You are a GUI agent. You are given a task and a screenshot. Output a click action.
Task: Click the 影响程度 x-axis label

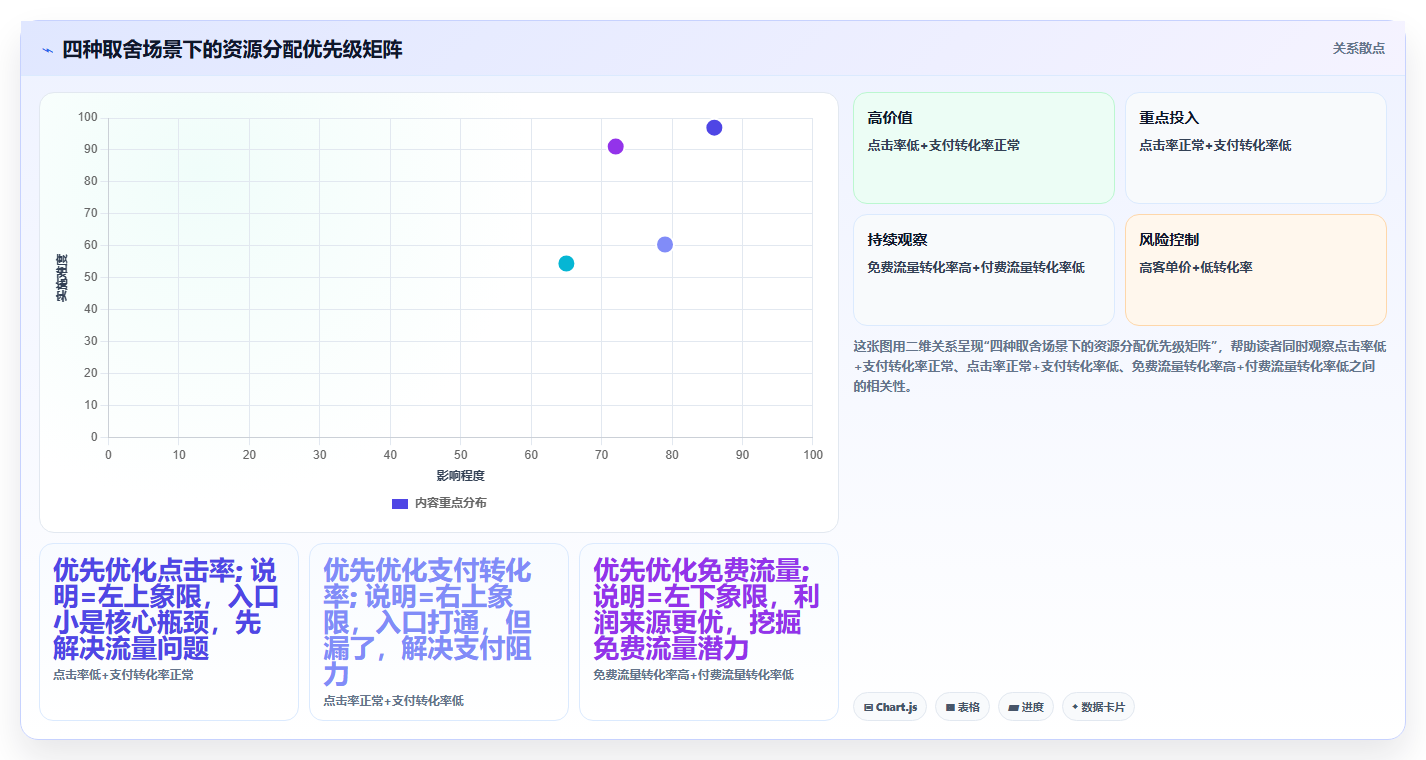[x=460, y=476]
